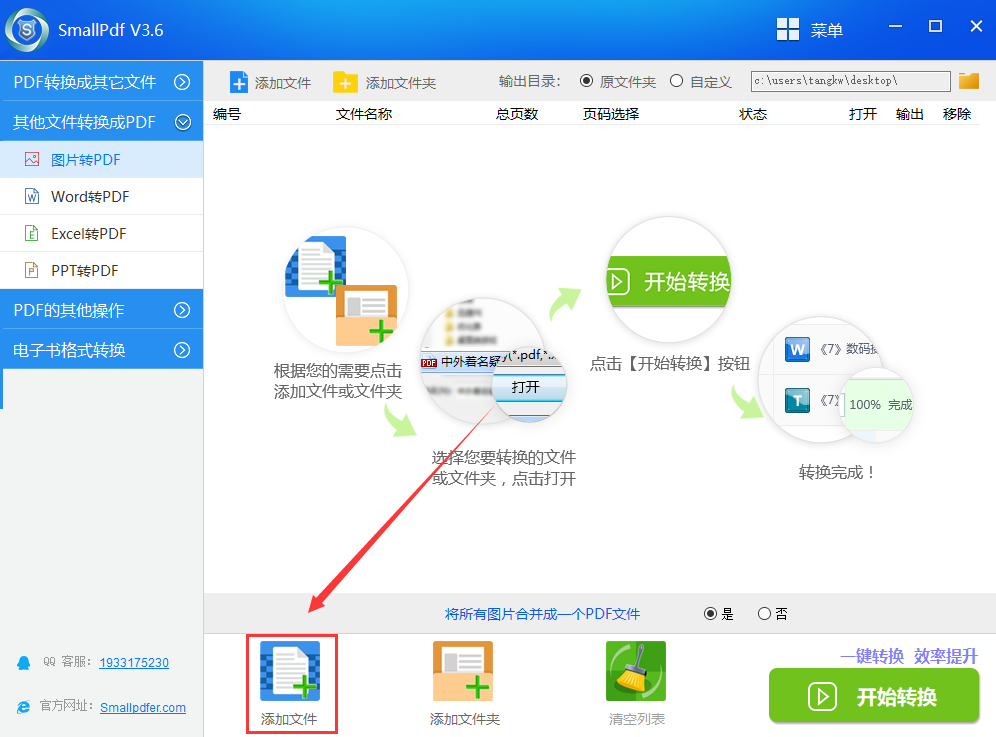Viewport: 996px width, 737px height.
Task: Click the QQ customer service penguin icon
Action: [23, 662]
